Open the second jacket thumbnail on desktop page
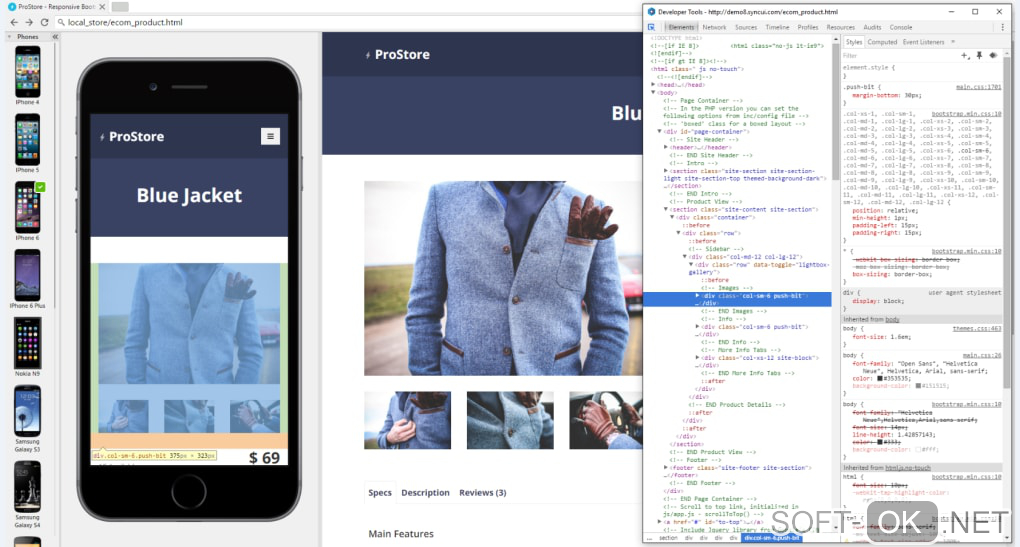Image resolution: width=1020 pixels, height=547 pixels. 510,420
